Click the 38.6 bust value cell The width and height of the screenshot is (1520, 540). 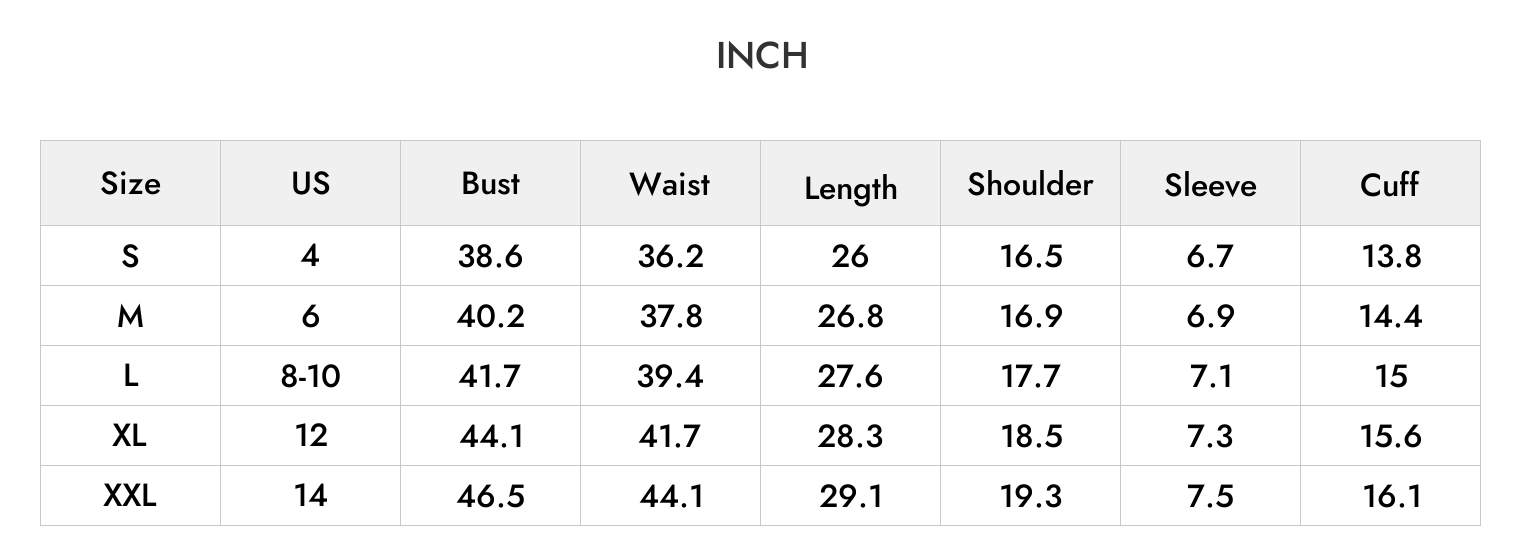[x=490, y=256]
